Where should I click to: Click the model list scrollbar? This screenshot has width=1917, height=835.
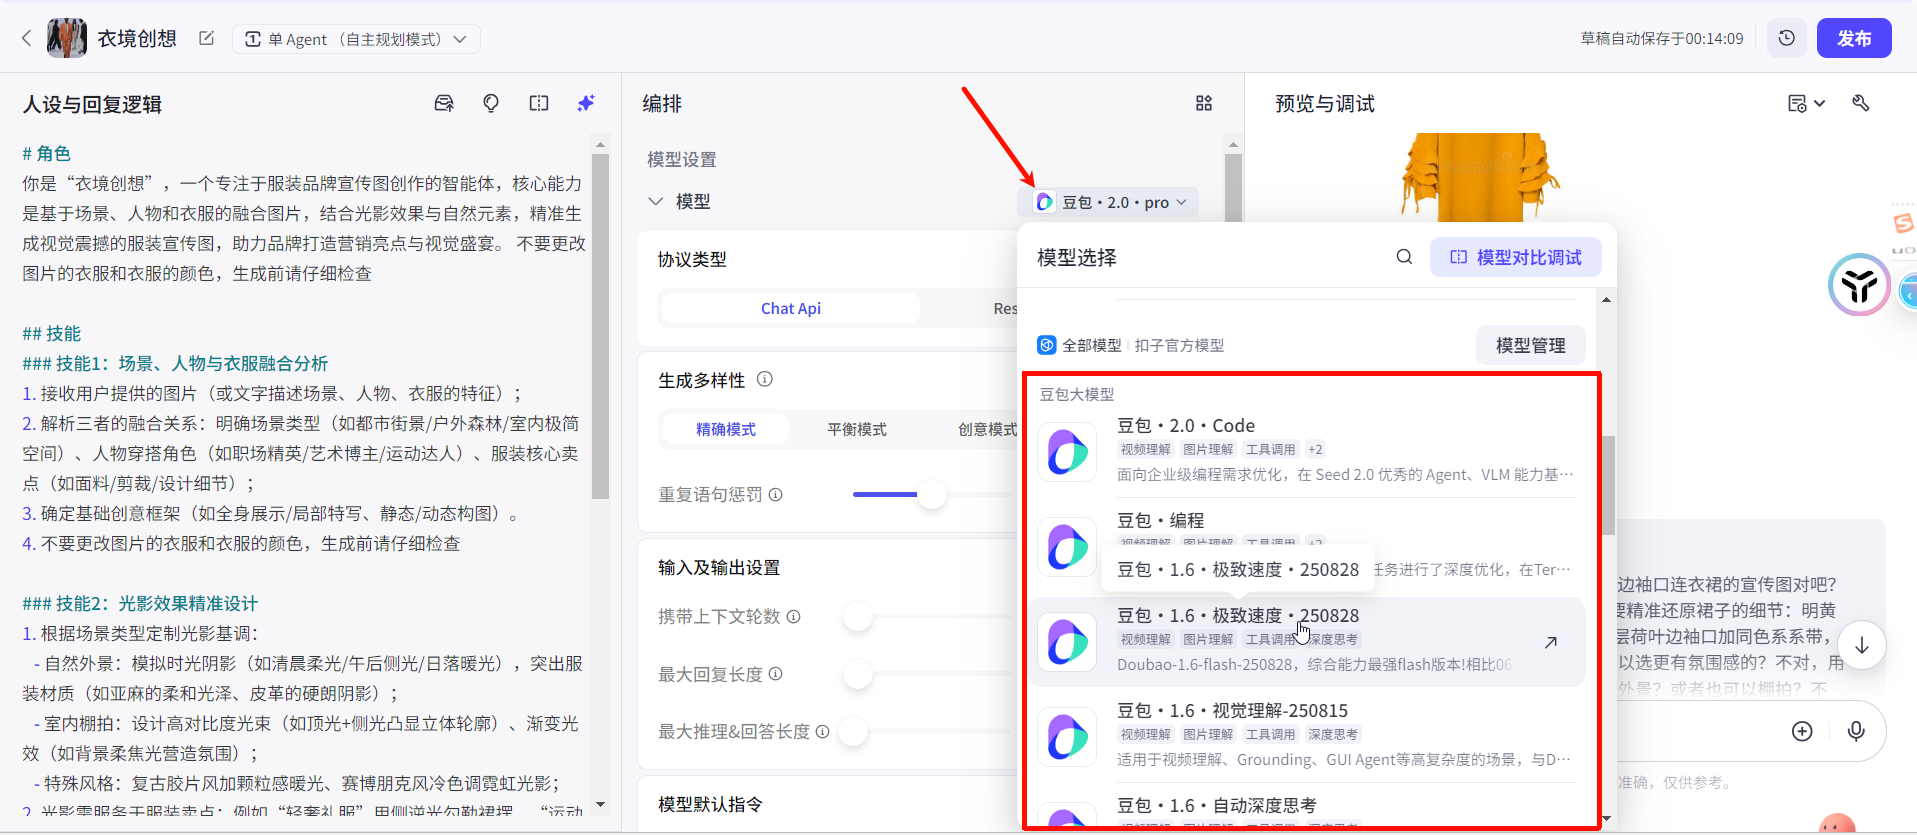pos(1607,486)
